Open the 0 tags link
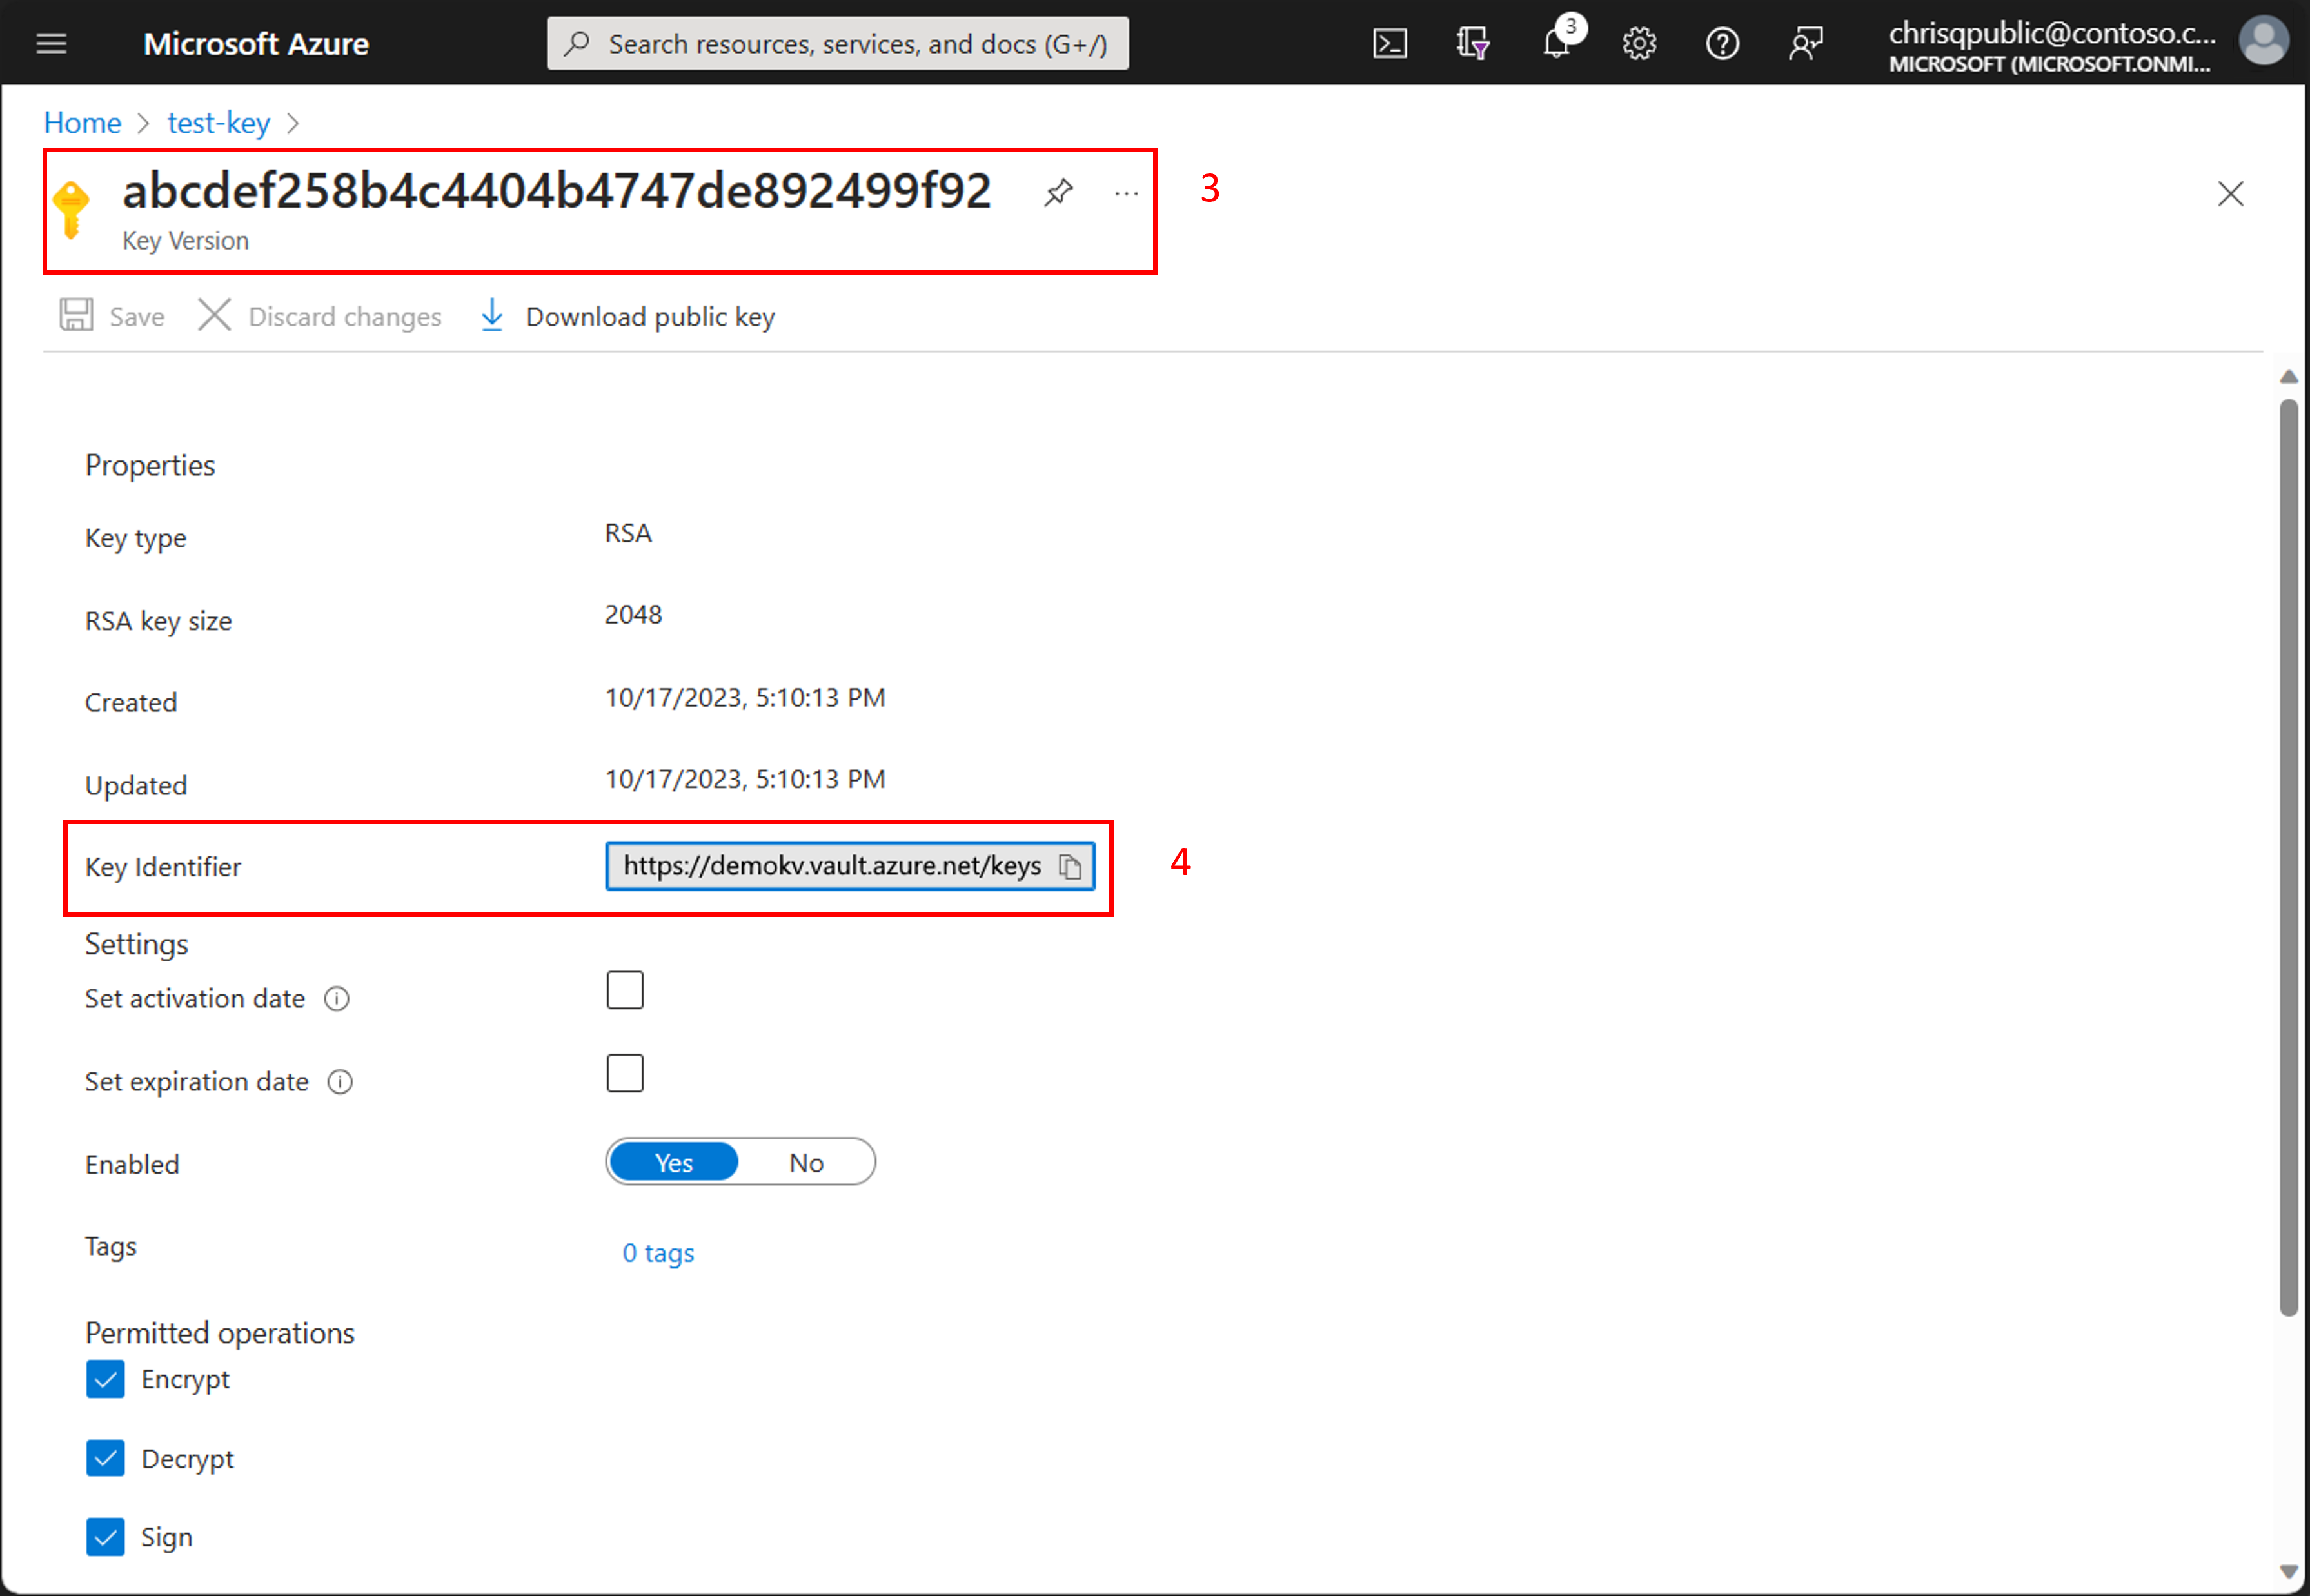Image resolution: width=2310 pixels, height=1596 pixels. [658, 1253]
